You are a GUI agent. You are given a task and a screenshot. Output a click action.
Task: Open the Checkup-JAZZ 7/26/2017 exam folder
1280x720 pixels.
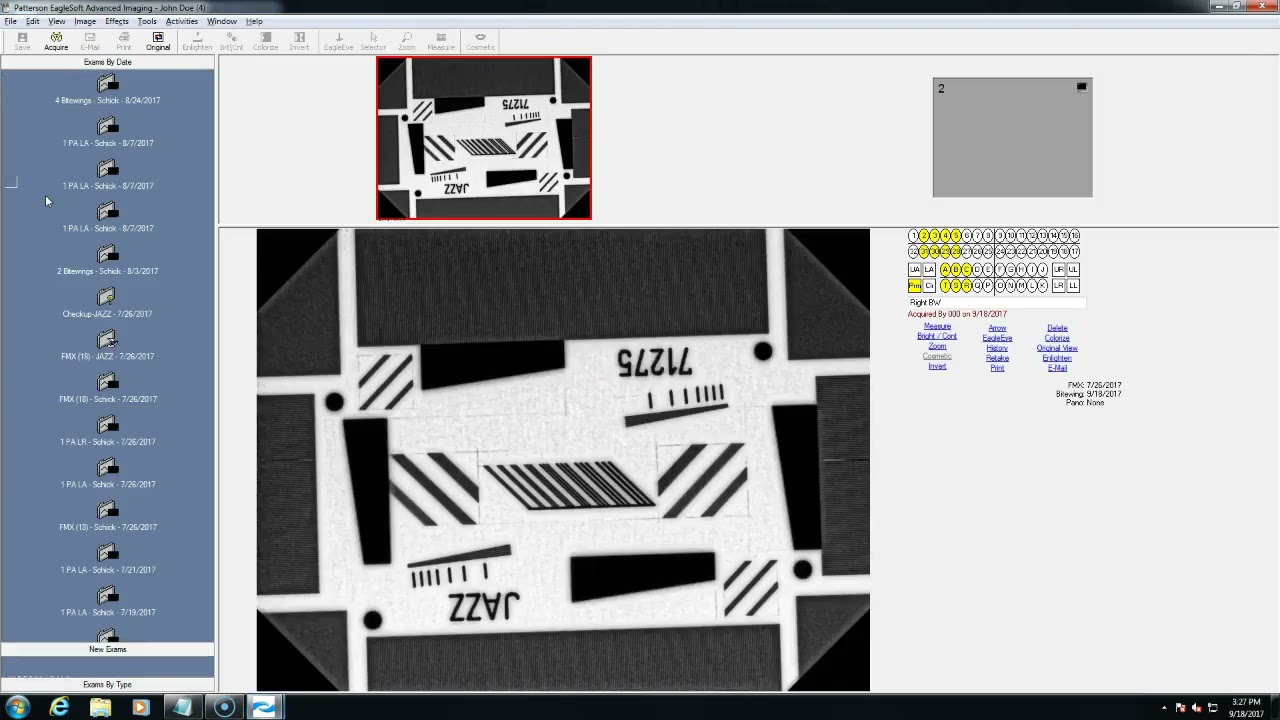click(x=107, y=303)
